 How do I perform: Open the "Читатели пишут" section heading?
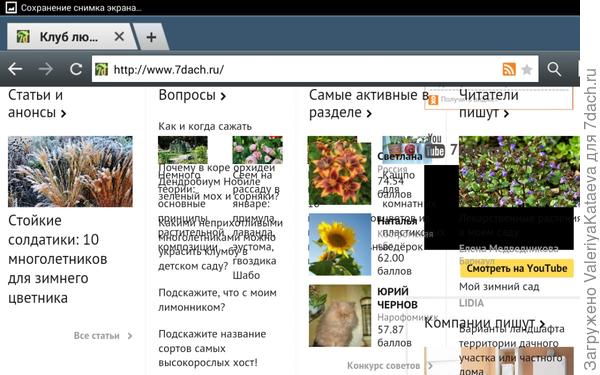click(x=489, y=104)
